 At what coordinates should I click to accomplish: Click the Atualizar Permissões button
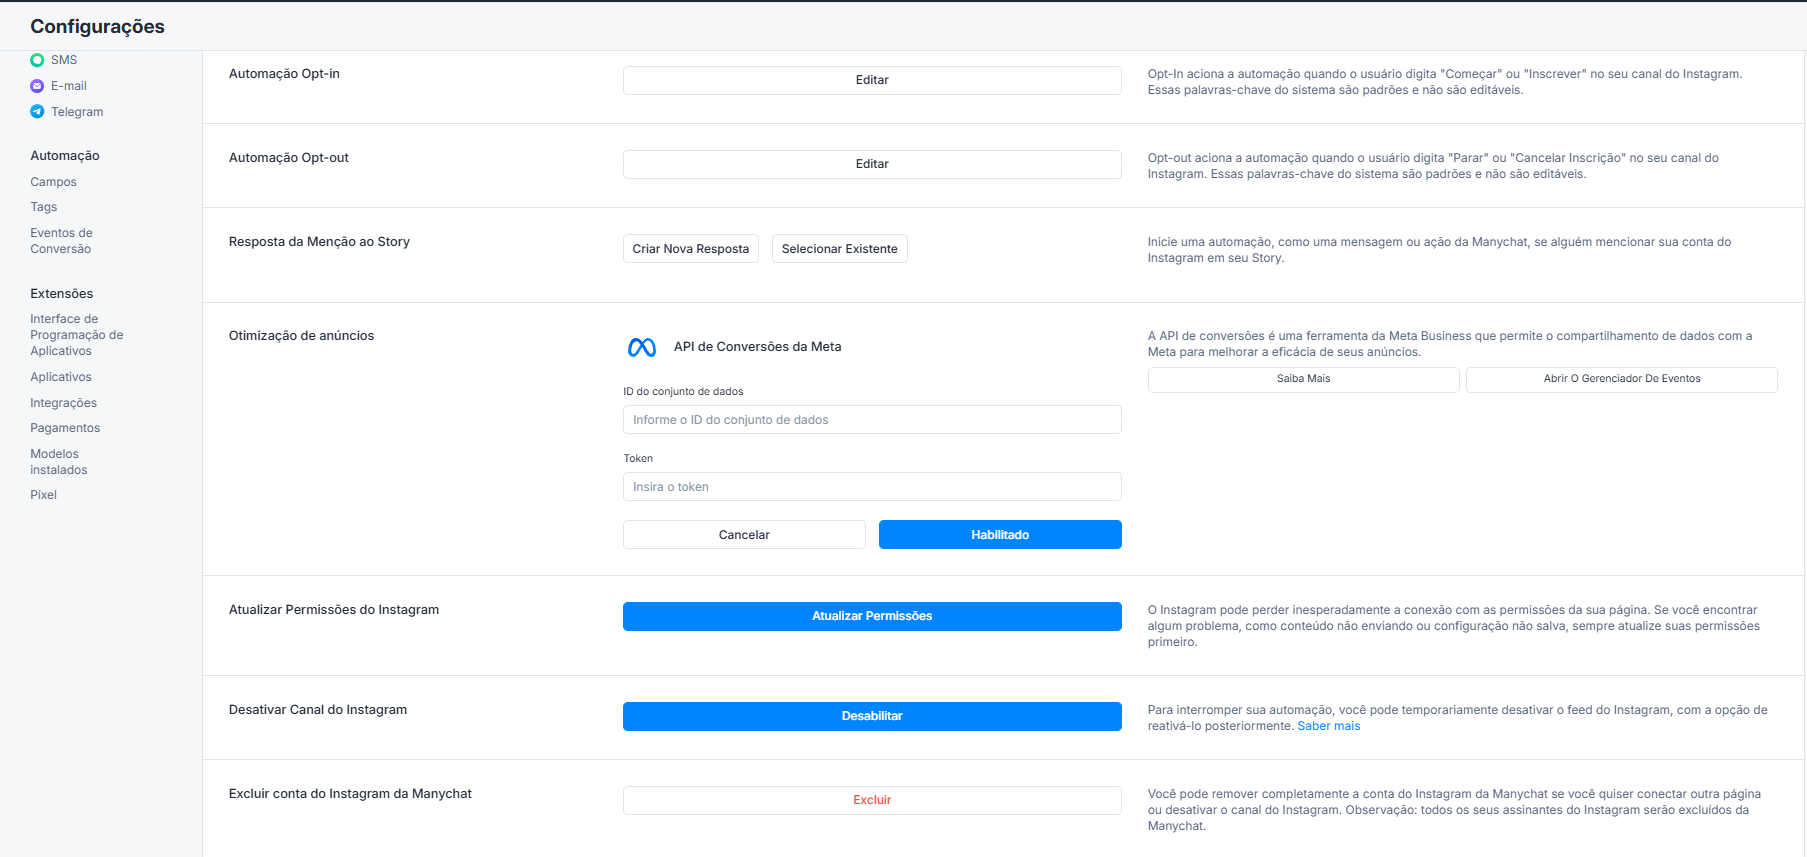[x=872, y=616]
